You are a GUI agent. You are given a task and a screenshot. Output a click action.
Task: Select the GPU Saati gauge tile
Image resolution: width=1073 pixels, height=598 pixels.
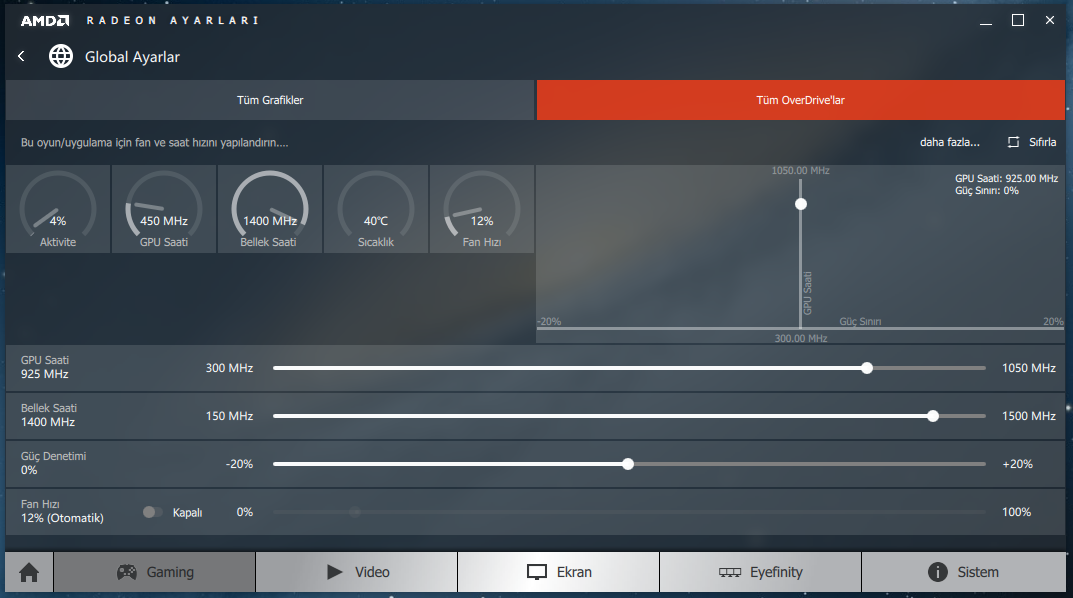[x=164, y=209]
